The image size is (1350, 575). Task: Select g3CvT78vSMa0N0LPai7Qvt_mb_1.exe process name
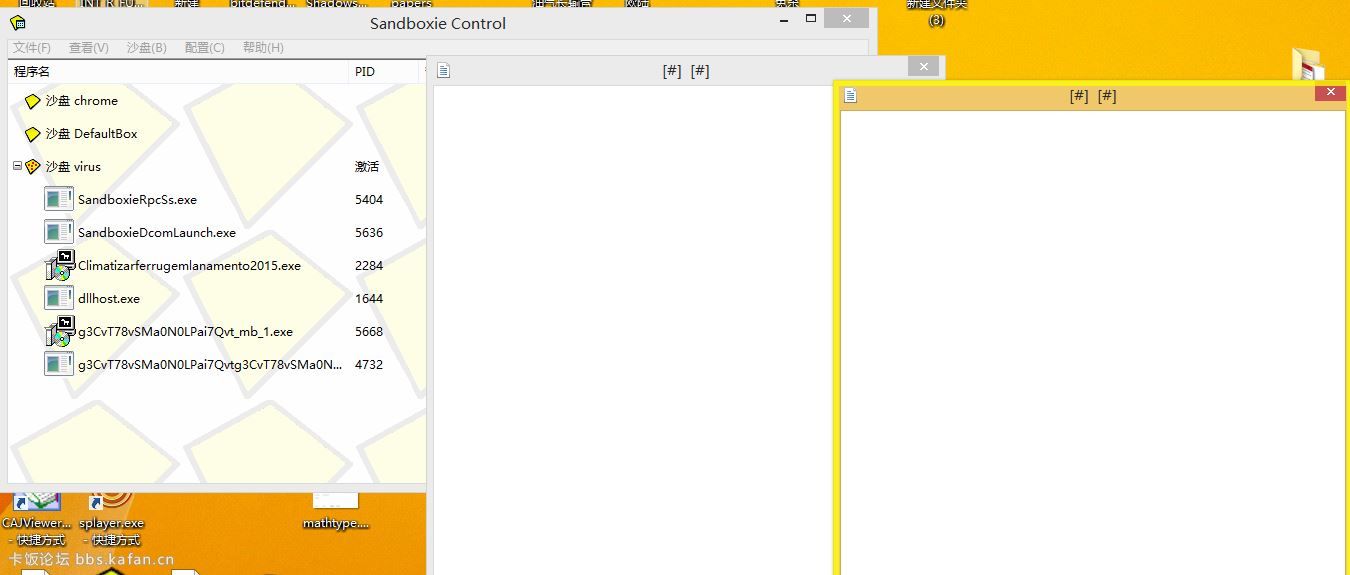coord(186,332)
